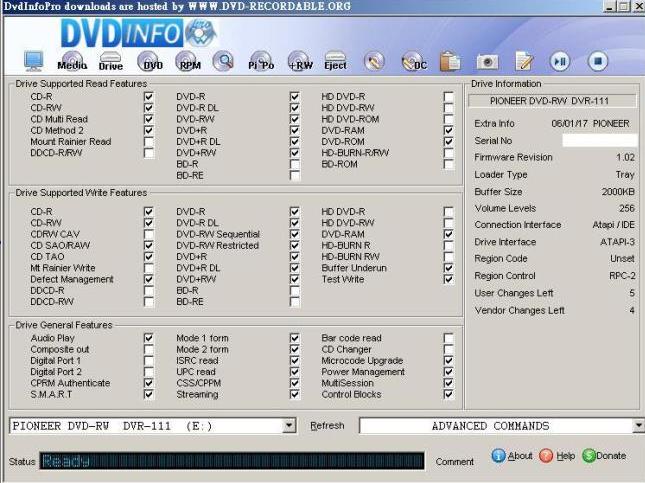
Task: Click the stop button icon in toolbar
Action: [x=597, y=62]
